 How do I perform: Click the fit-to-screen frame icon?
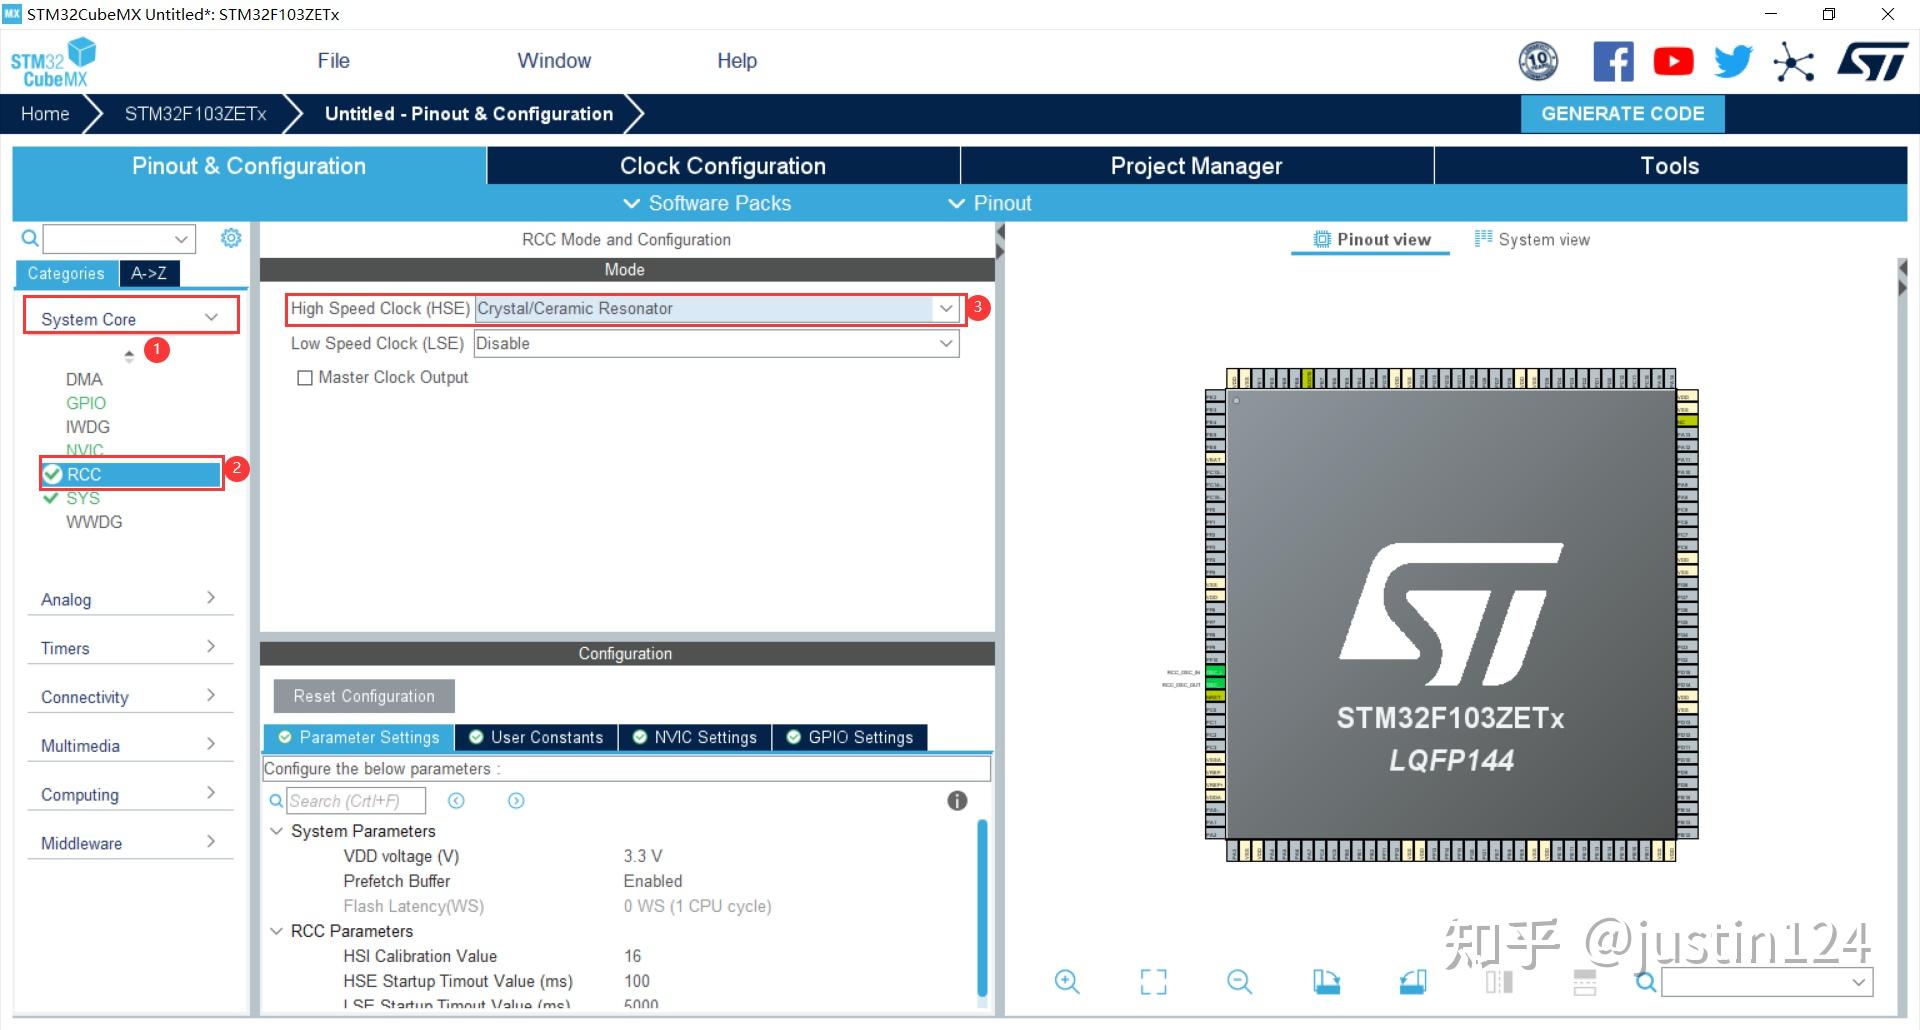pos(1153,982)
